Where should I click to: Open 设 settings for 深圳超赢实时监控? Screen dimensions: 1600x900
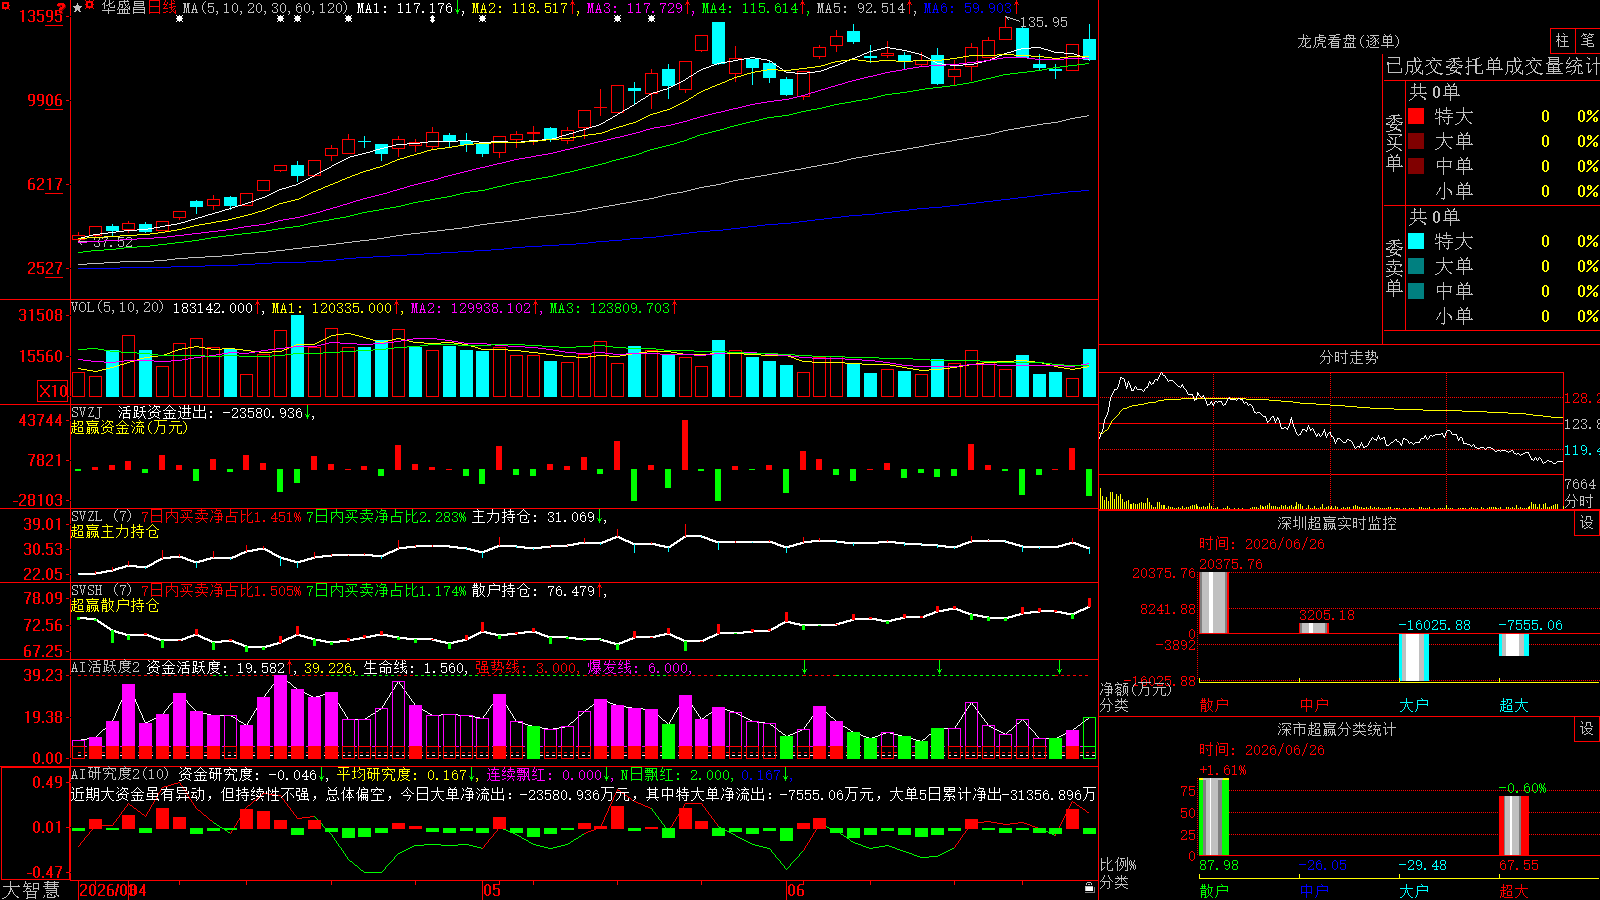click(x=1587, y=523)
